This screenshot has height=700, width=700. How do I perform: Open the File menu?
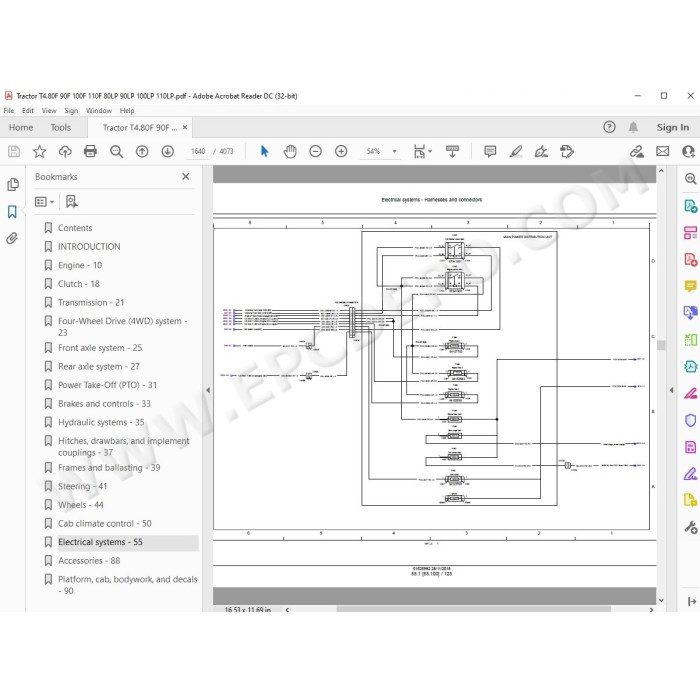click(9, 111)
